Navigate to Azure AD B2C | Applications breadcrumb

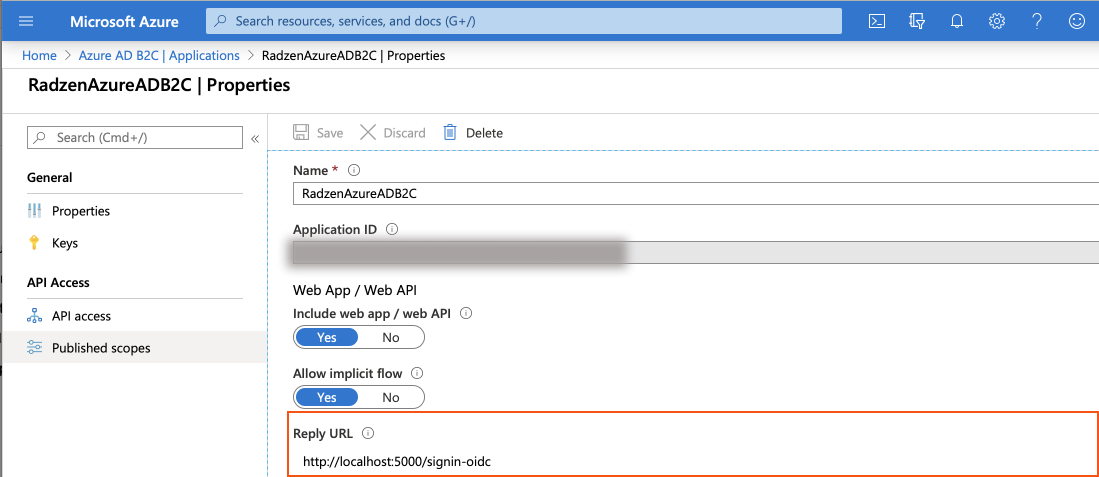[x=159, y=55]
